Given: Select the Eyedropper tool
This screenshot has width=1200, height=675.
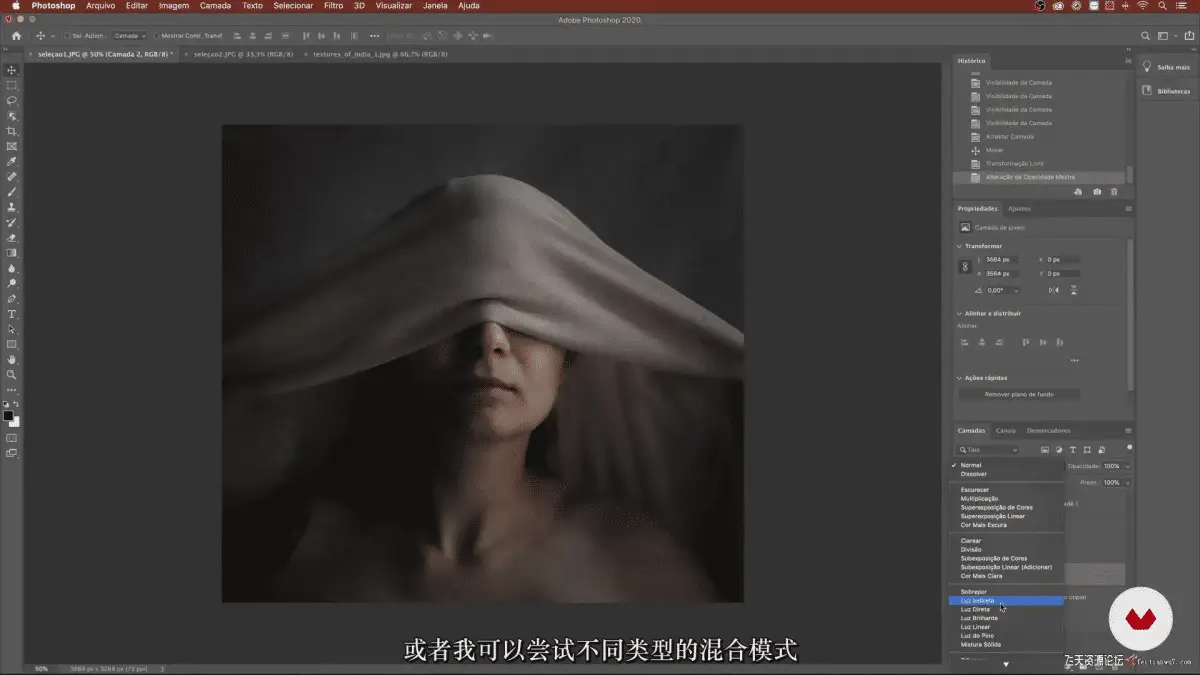Looking at the screenshot, I should point(12,161).
